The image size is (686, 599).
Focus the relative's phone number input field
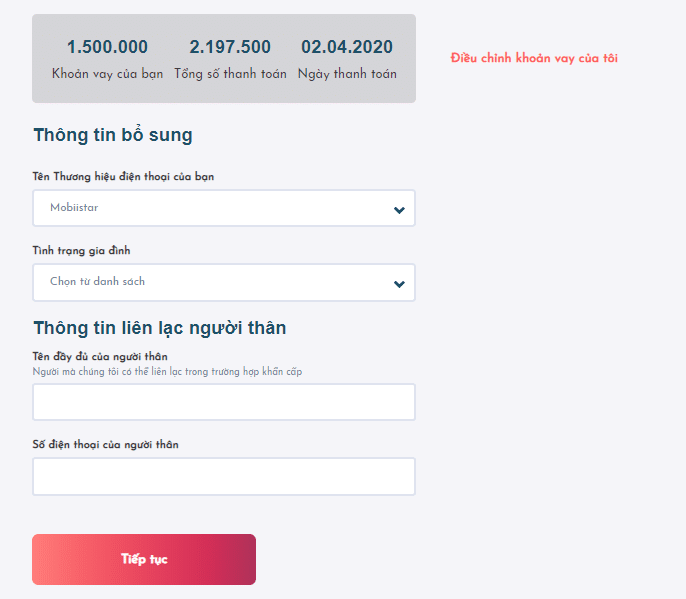point(223,476)
